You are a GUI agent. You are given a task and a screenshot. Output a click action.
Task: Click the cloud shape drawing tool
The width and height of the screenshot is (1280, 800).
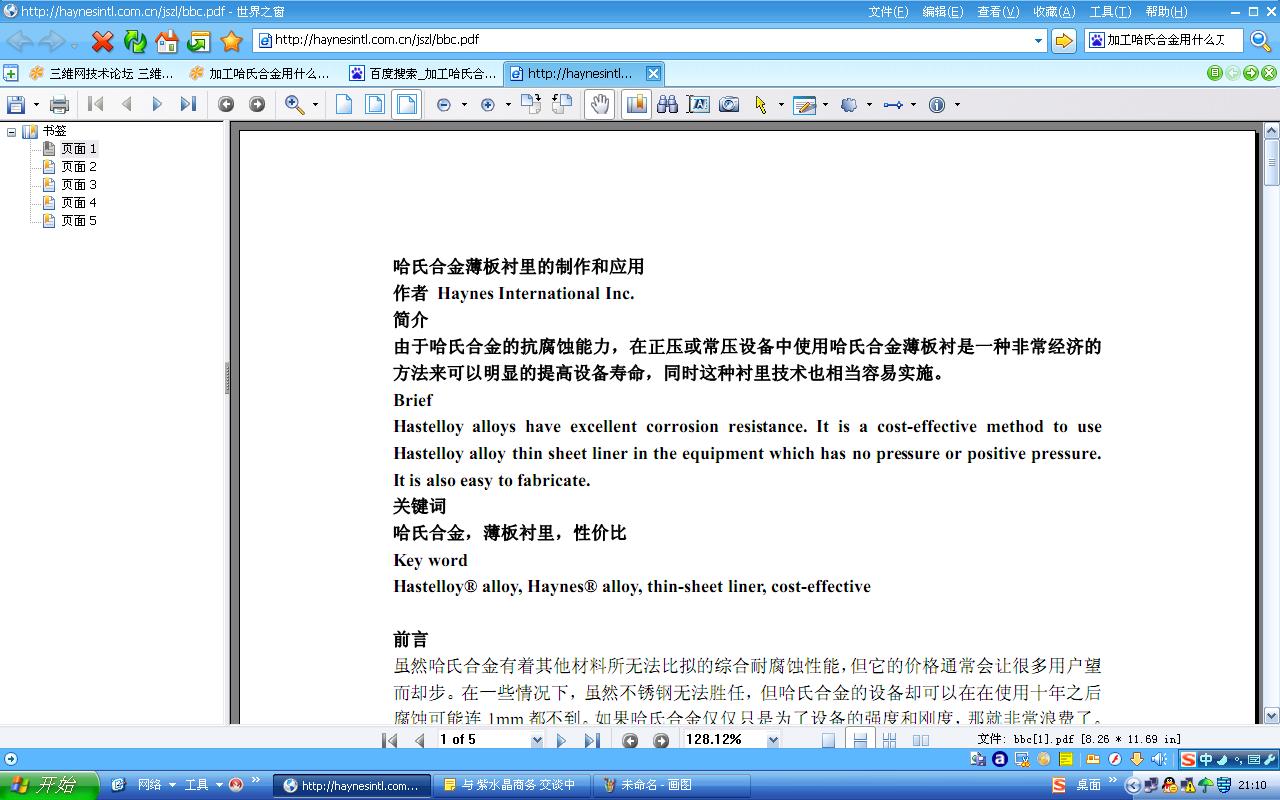tap(849, 104)
